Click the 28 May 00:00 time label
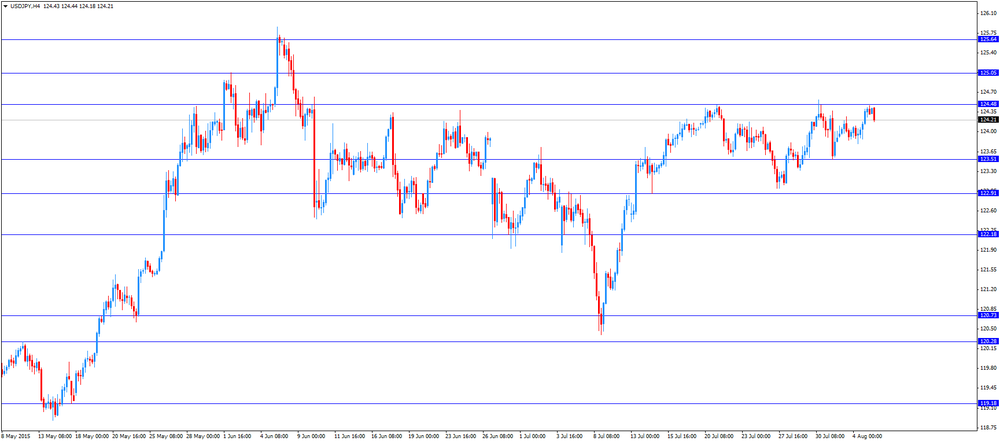 tap(203, 437)
